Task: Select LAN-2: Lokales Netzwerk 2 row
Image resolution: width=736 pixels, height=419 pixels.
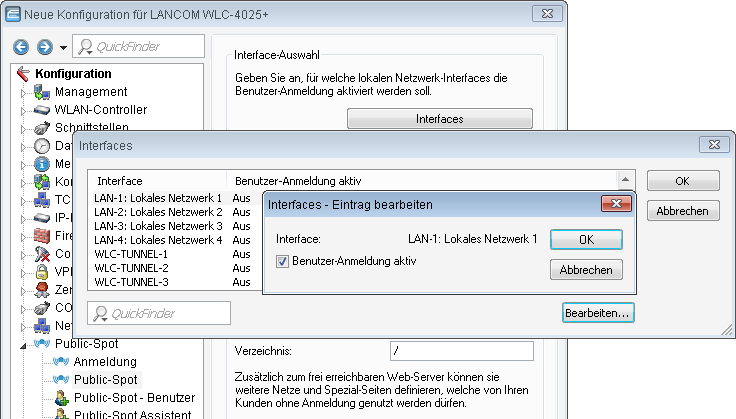Action: [158, 212]
